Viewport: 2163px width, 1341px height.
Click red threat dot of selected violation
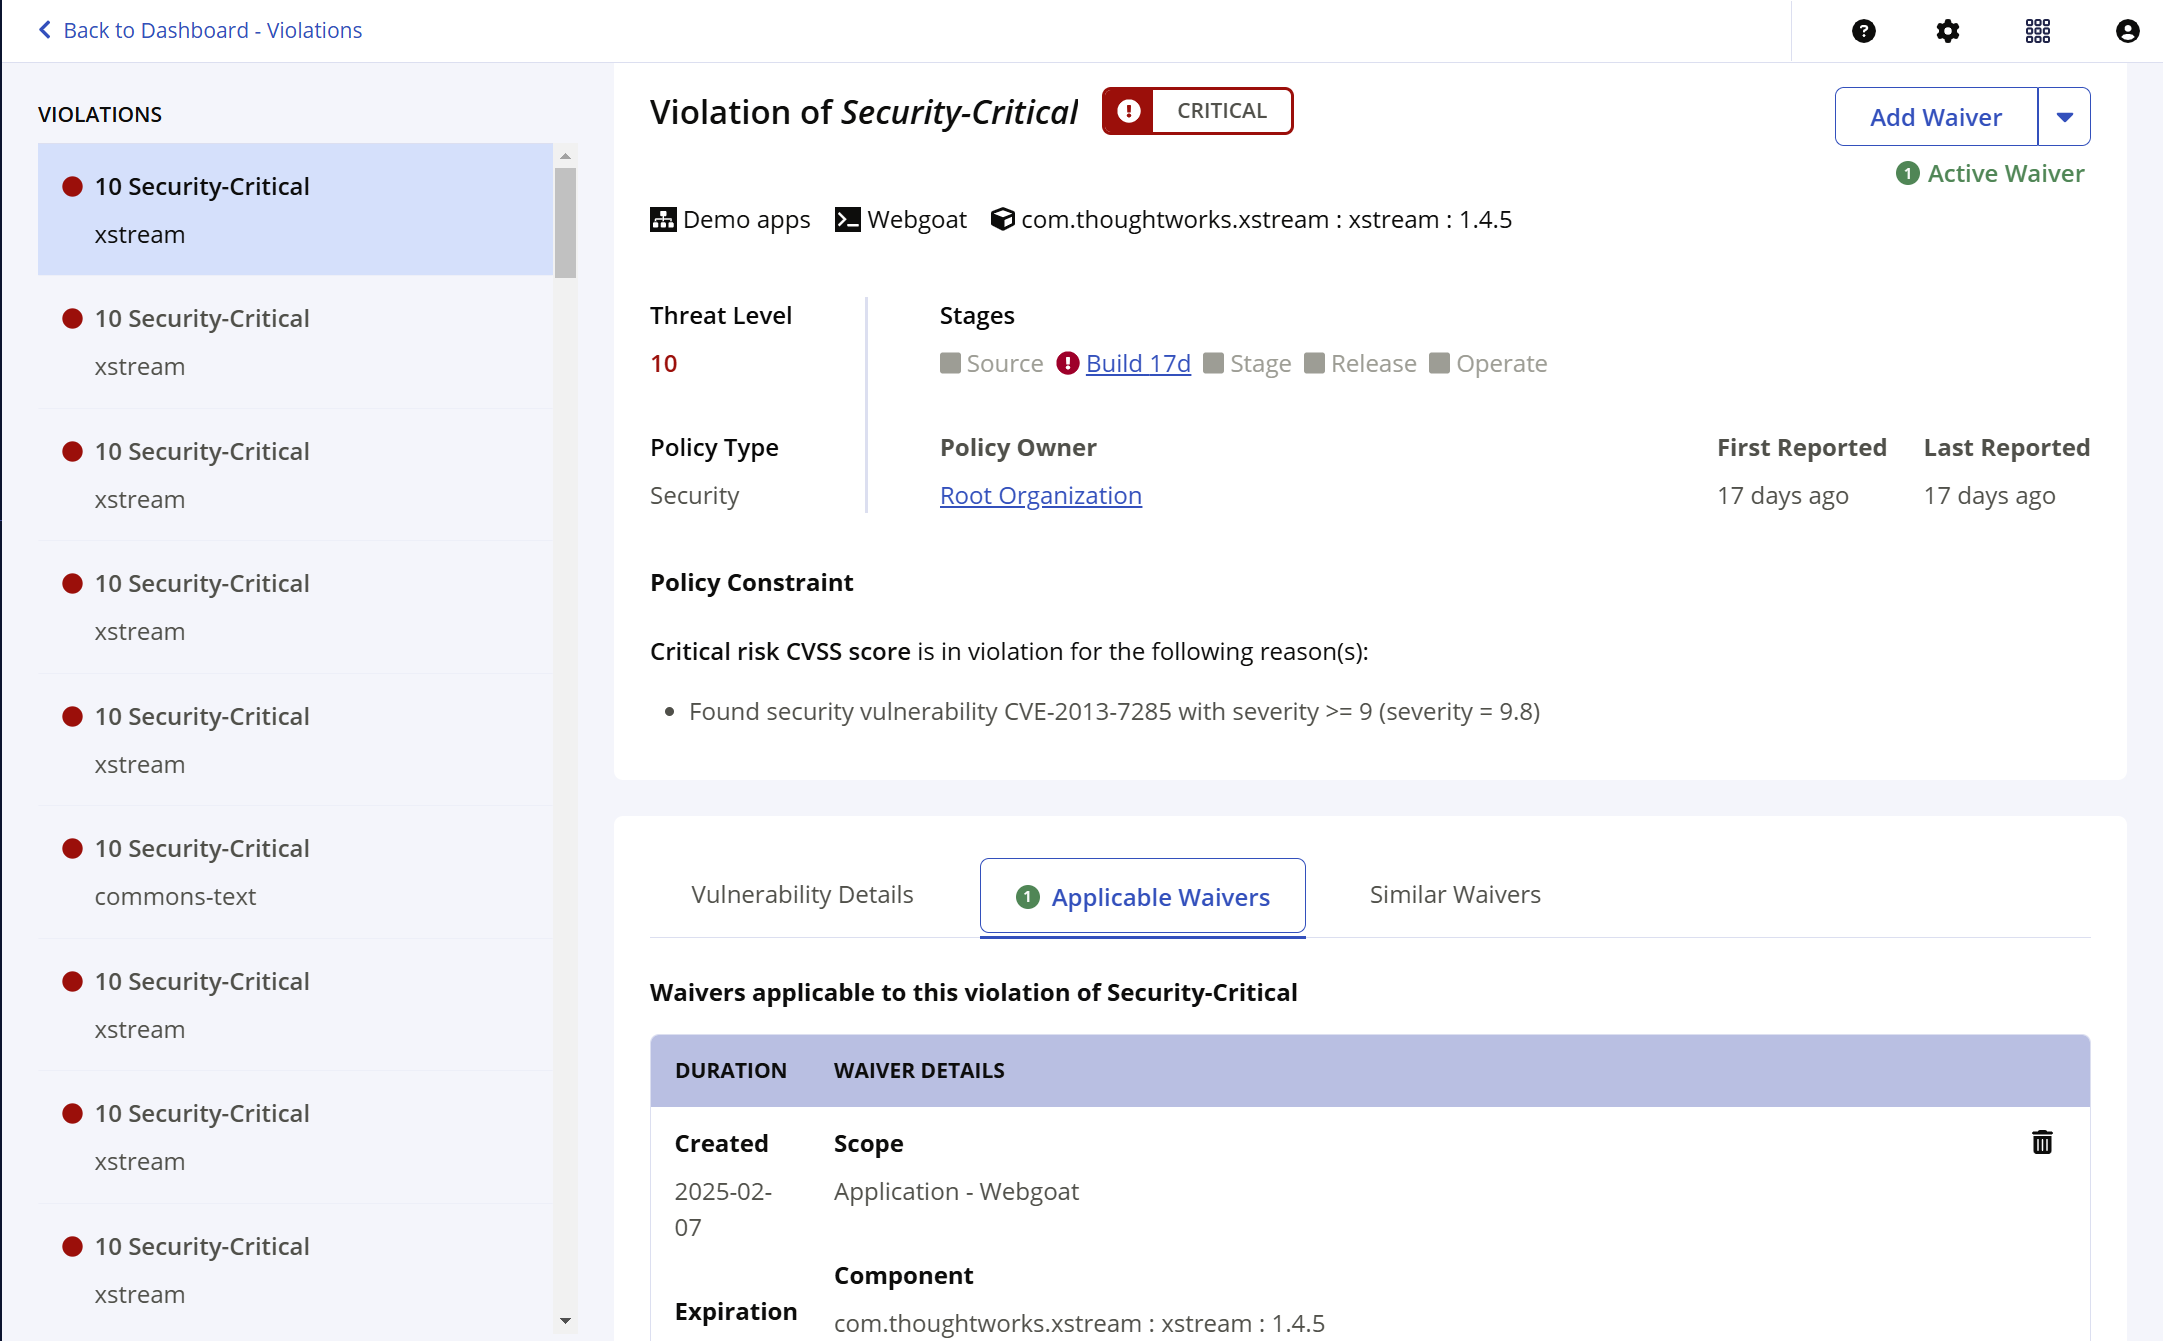[x=72, y=186]
